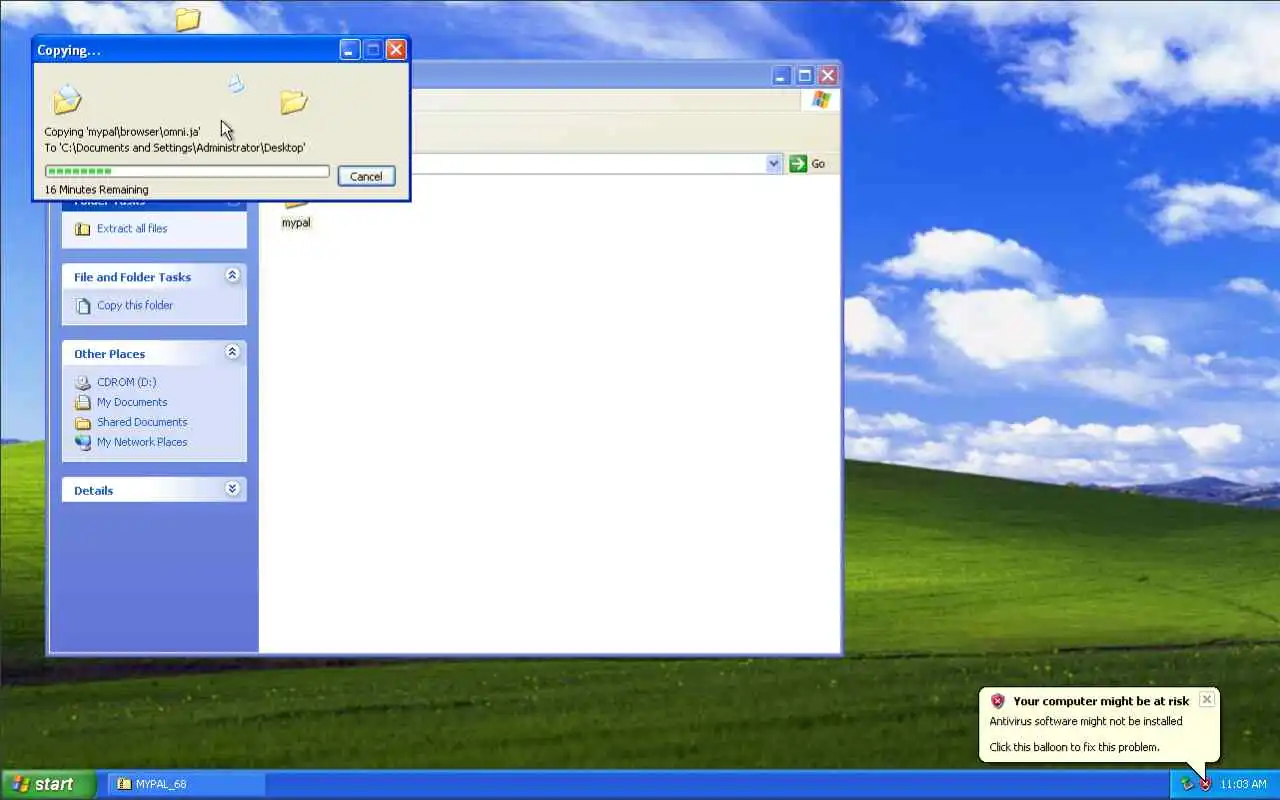Click the source folder icon in copy animation
This screenshot has height=800, width=1280.
click(x=67, y=98)
